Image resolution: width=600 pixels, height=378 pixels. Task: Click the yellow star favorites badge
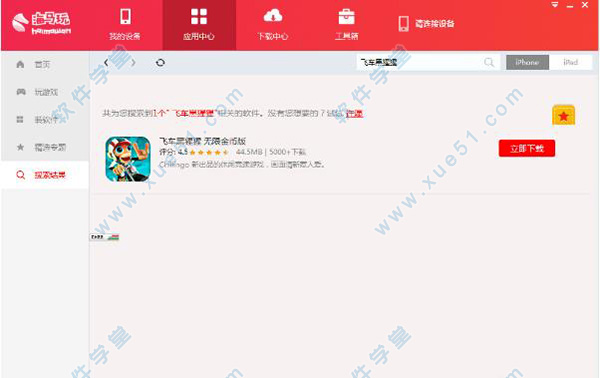click(x=563, y=116)
